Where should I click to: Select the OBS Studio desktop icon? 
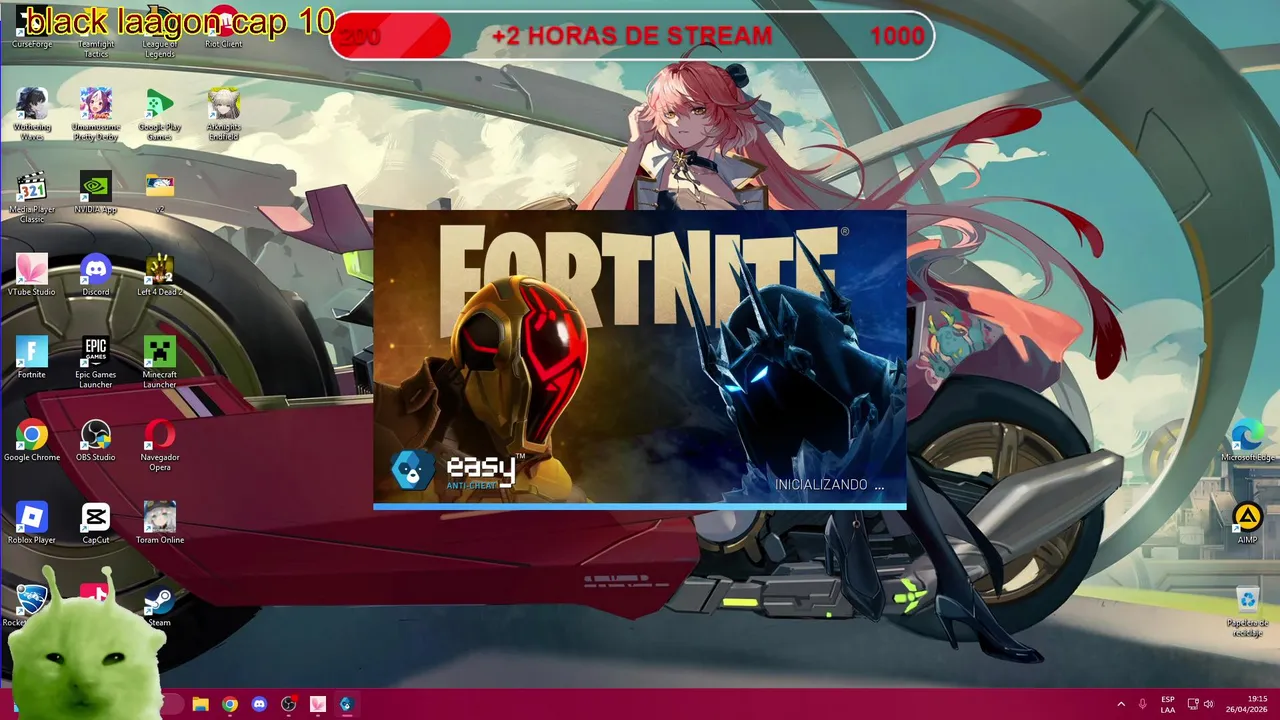(x=96, y=440)
